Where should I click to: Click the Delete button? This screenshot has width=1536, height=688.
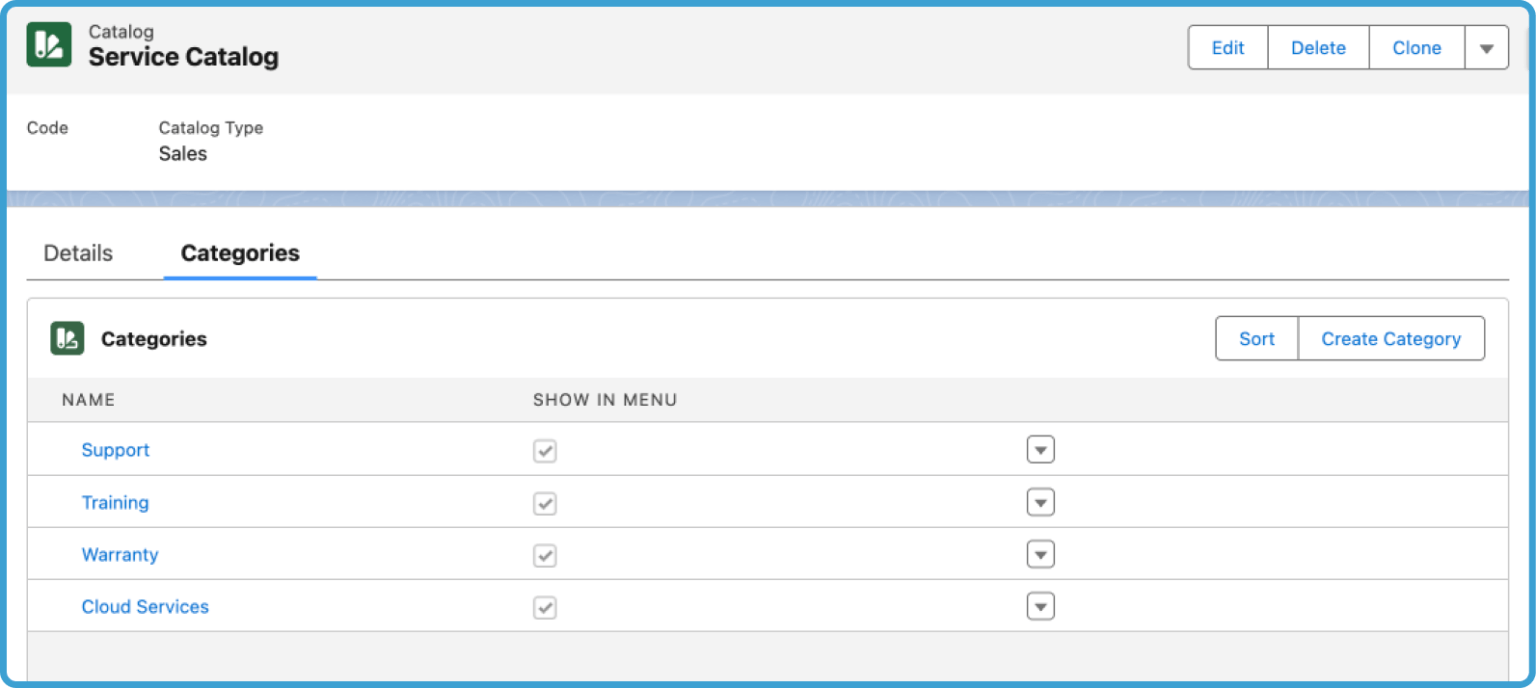(x=1318, y=47)
